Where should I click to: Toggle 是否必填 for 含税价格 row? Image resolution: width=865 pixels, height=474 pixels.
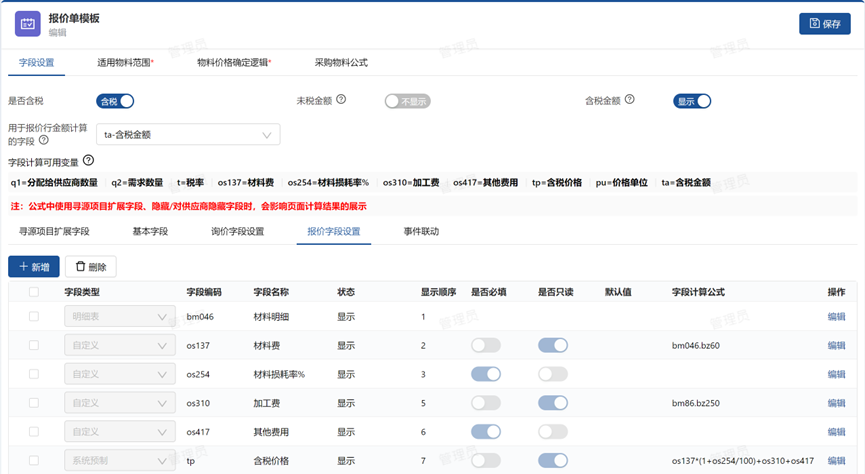click(x=486, y=460)
